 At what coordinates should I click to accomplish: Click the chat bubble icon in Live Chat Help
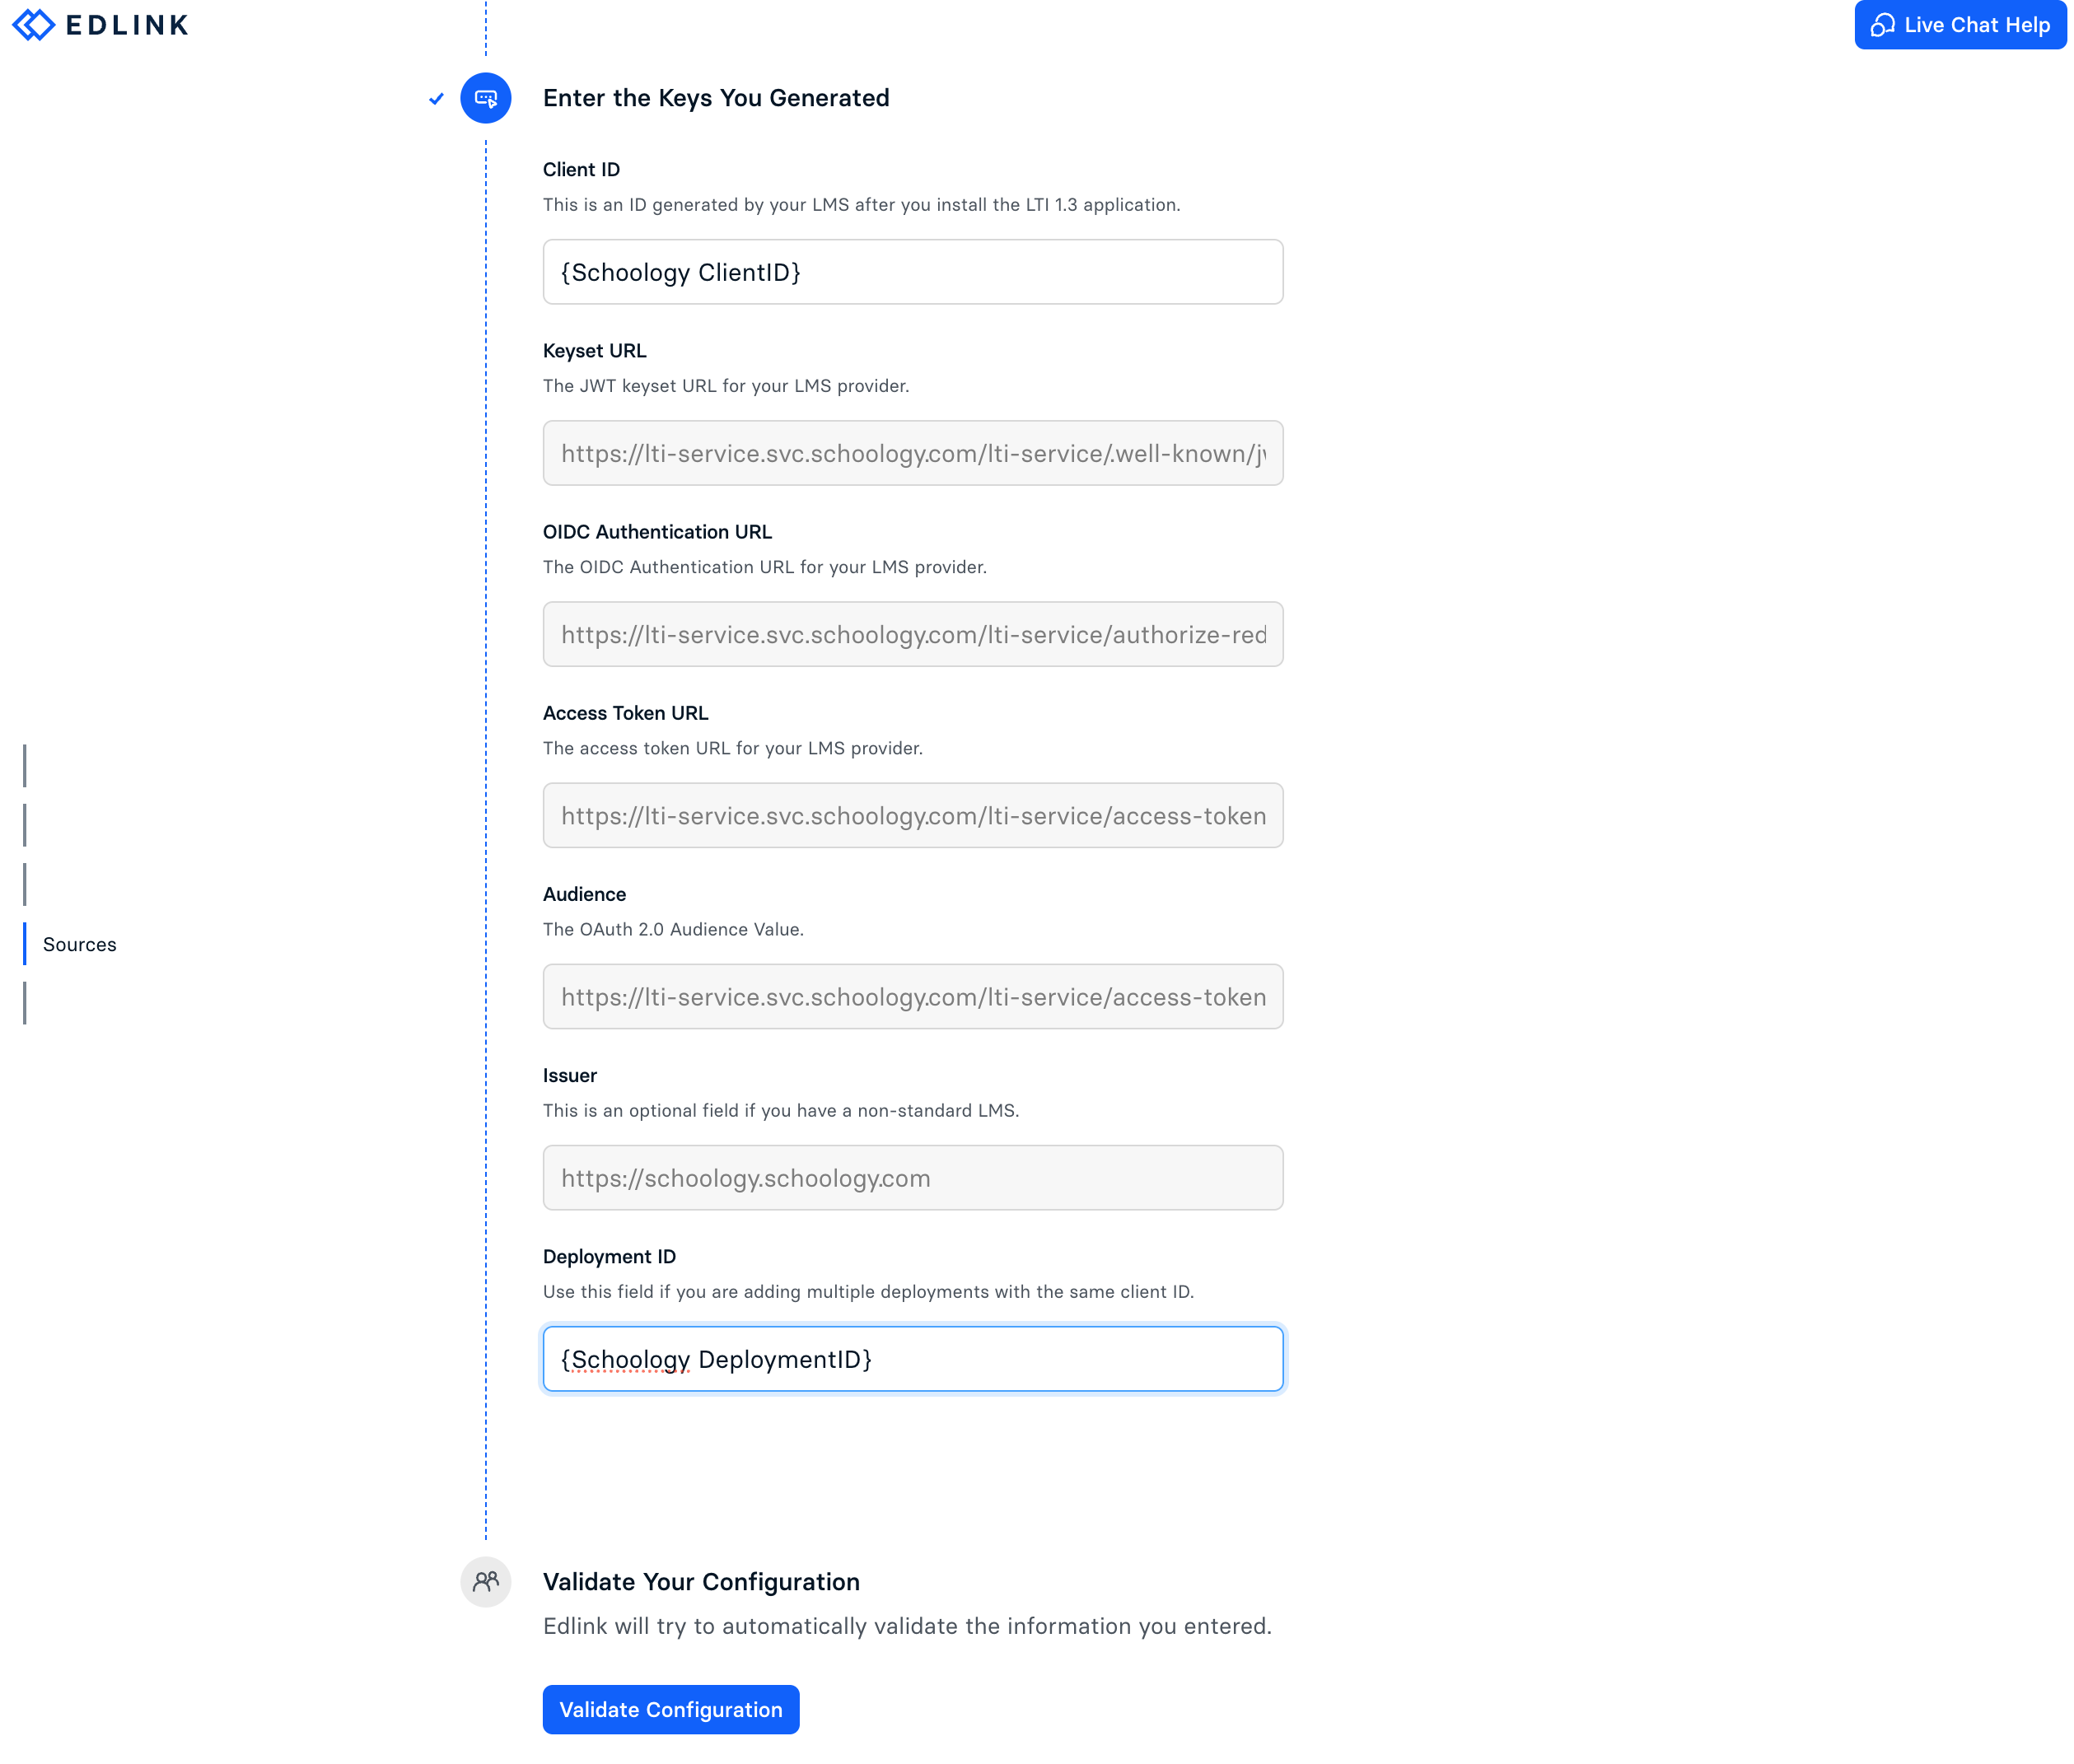1884,24
